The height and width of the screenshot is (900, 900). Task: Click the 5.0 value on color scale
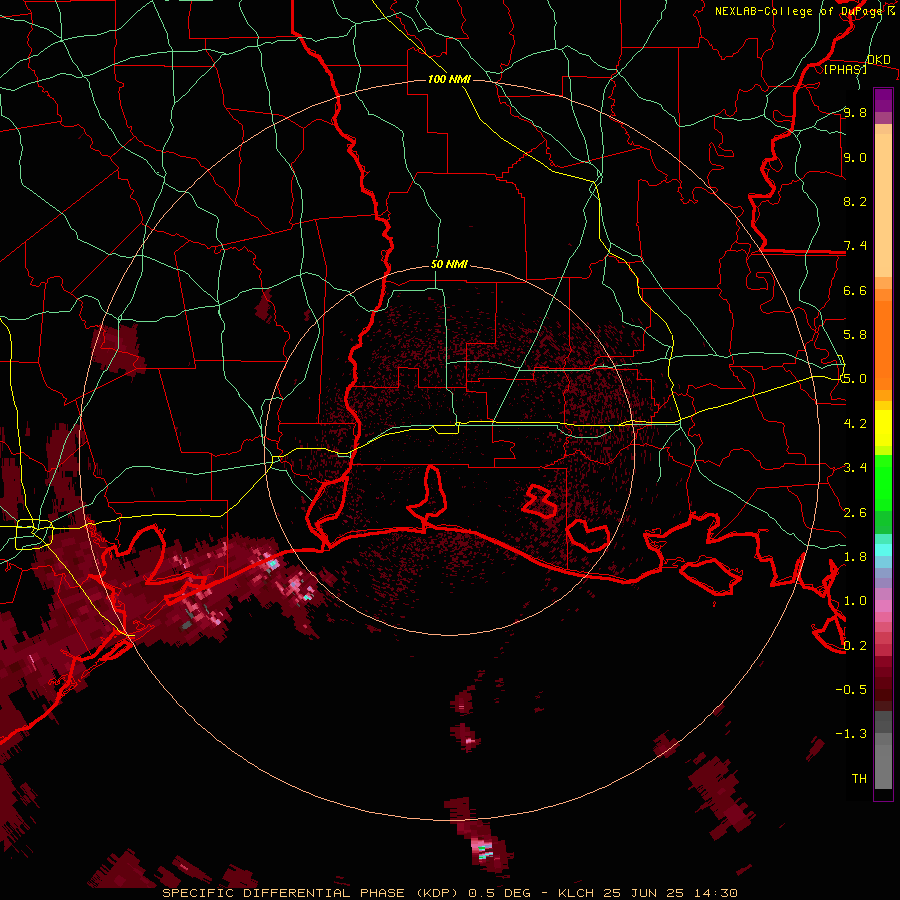(855, 379)
